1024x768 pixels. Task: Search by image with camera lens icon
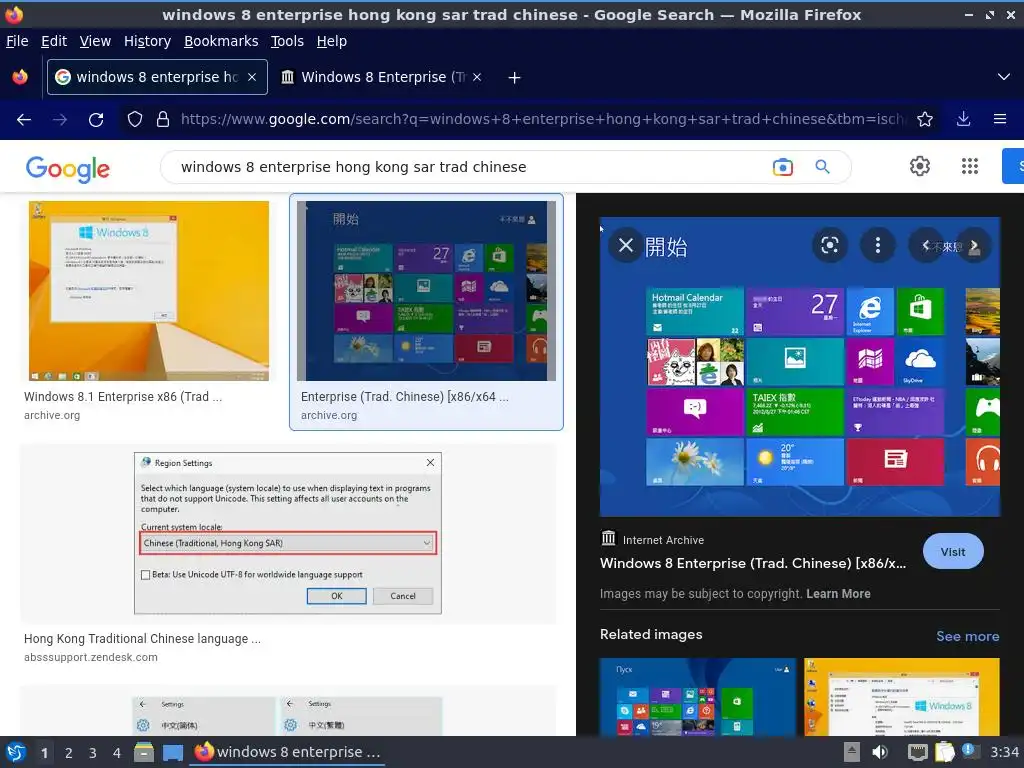pos(782,167)
